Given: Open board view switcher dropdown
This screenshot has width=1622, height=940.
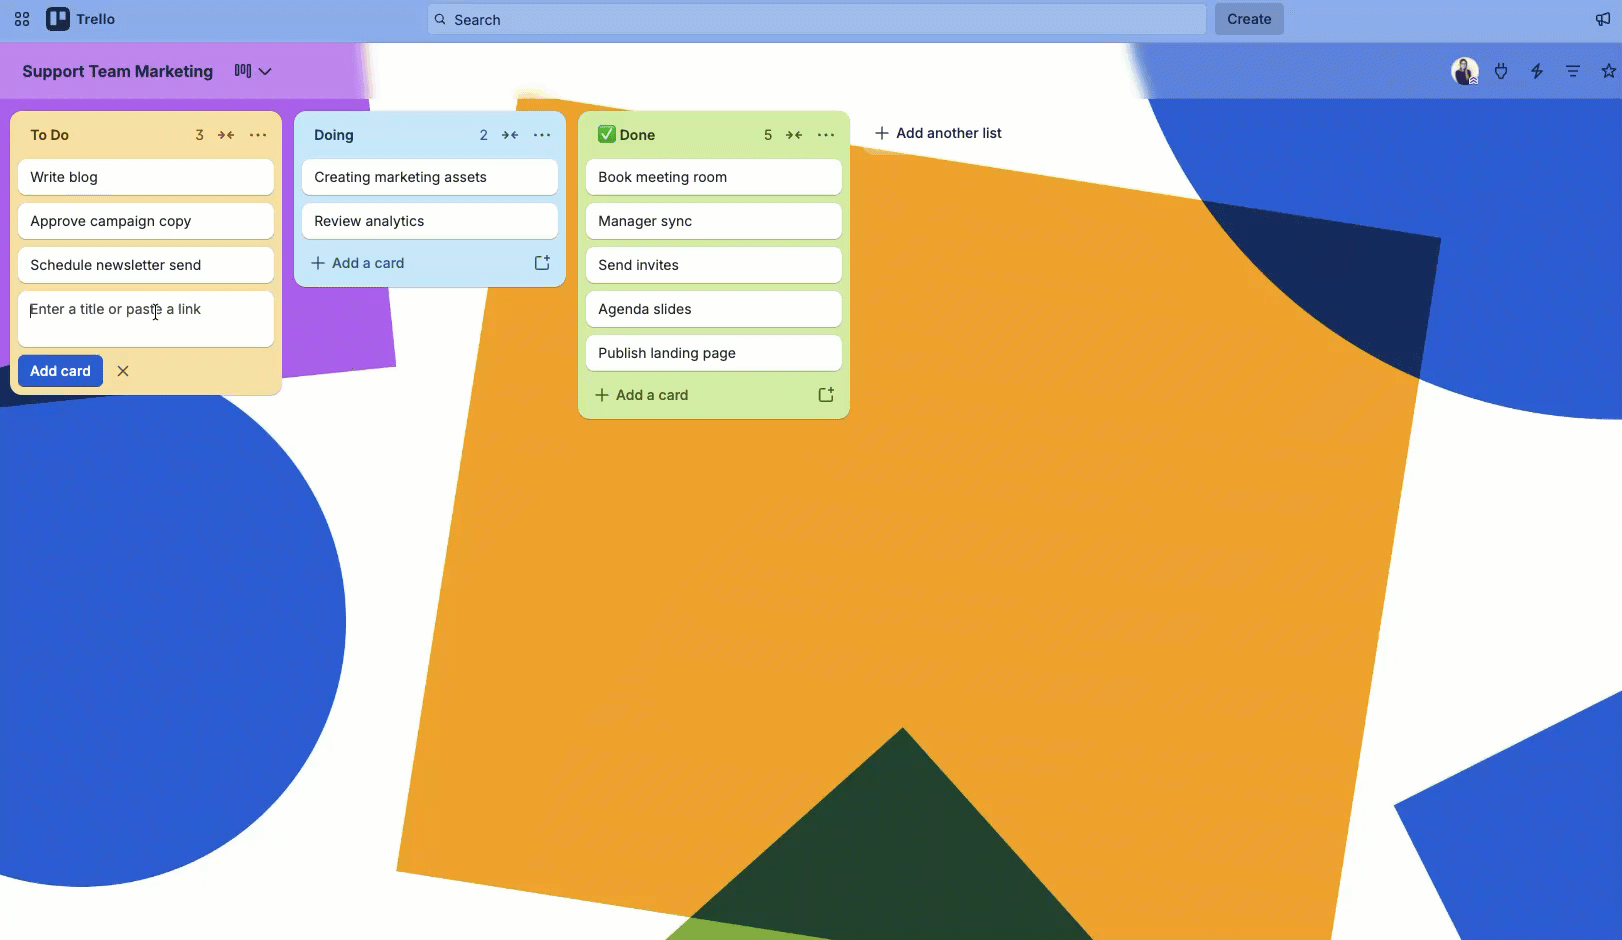Looking at the screenshot, I should click(253, 71).
